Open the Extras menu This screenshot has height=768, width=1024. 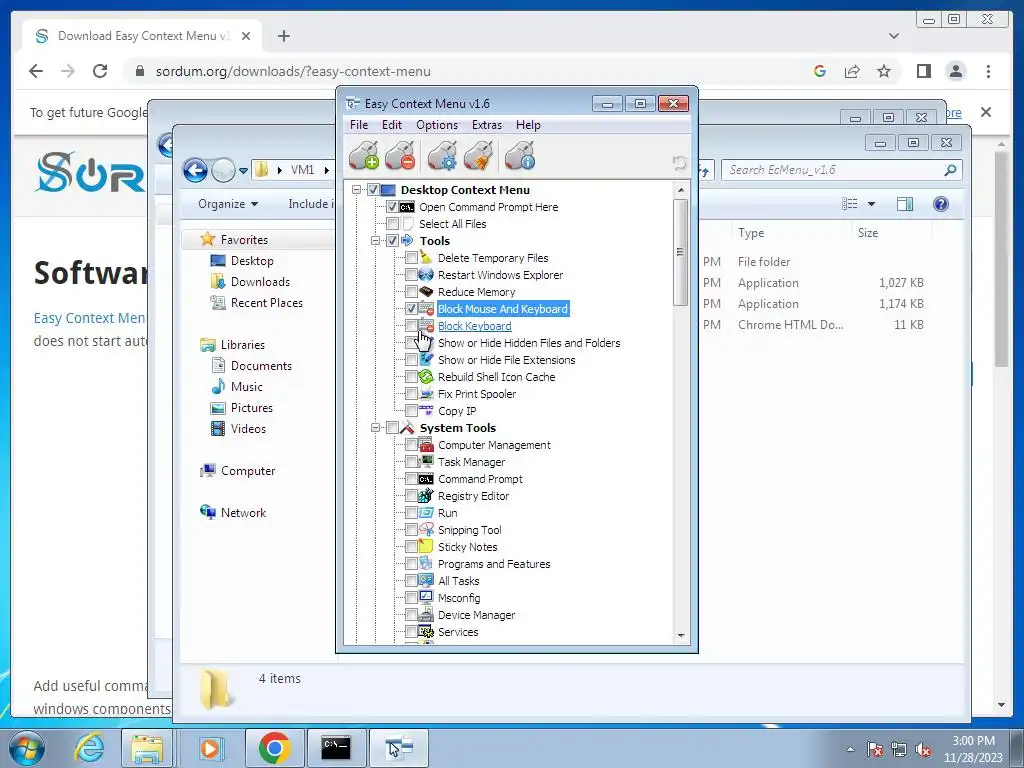click(x=487, y=125)
